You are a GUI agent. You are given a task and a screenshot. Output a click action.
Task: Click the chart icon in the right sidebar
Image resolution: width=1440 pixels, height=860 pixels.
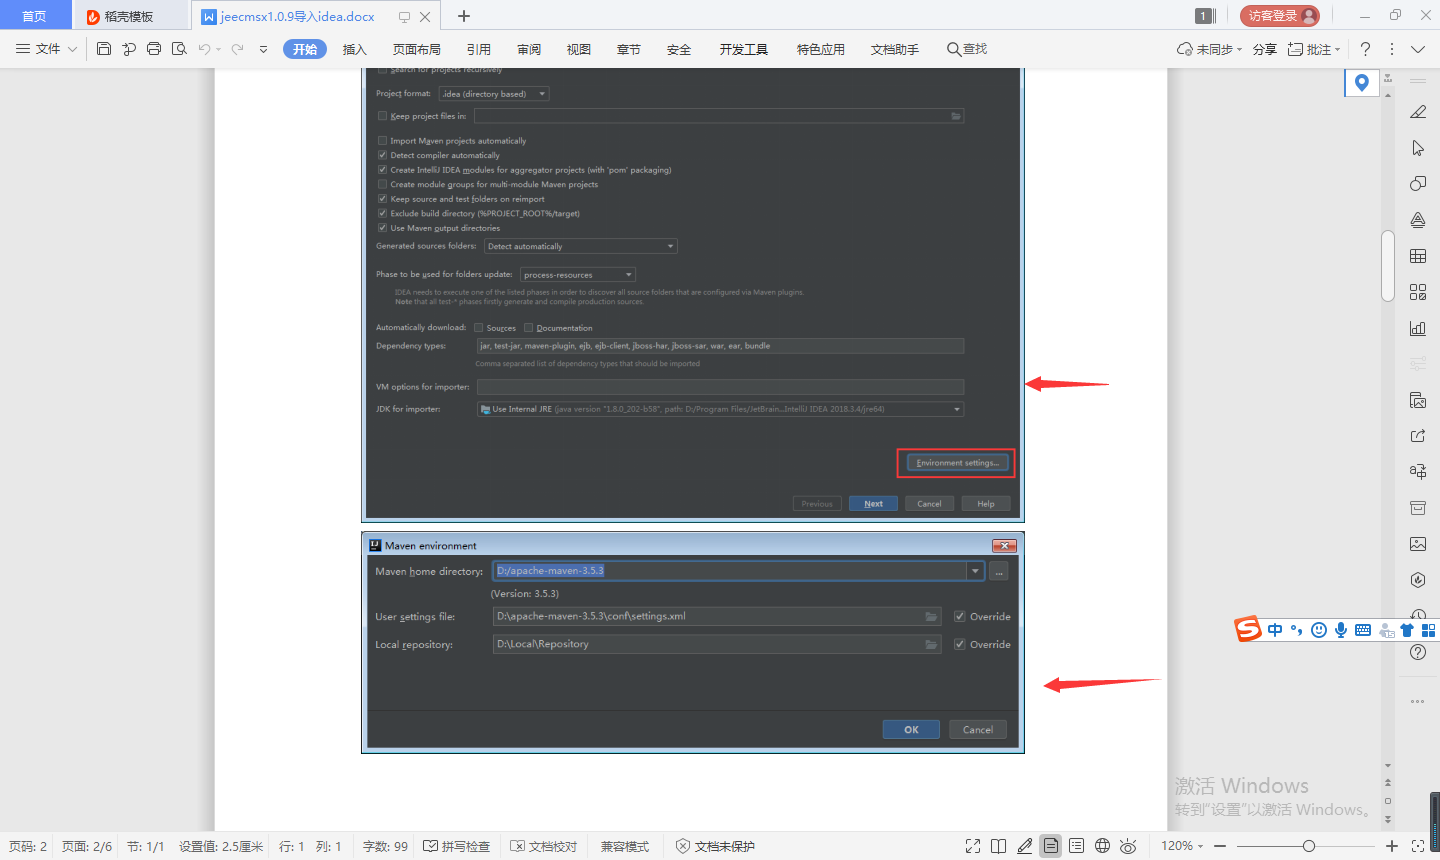(x=1418, y=328)
